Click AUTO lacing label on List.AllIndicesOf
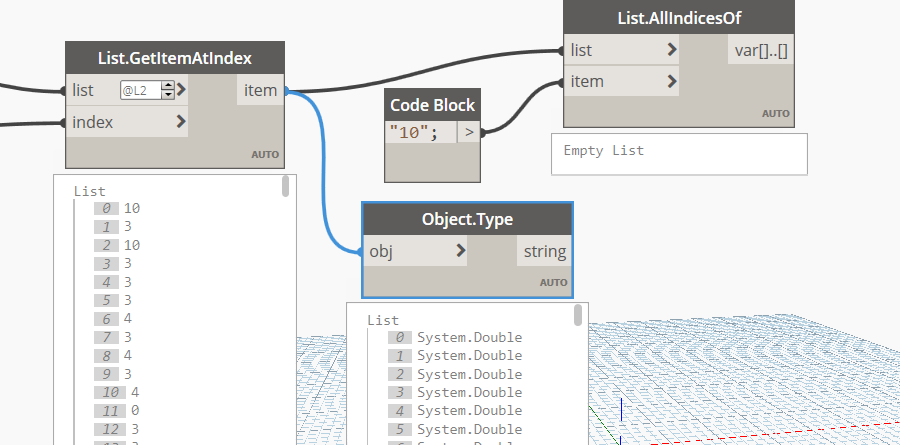The height and width of the screenshot is (445, 900). [x=775, y=114]
